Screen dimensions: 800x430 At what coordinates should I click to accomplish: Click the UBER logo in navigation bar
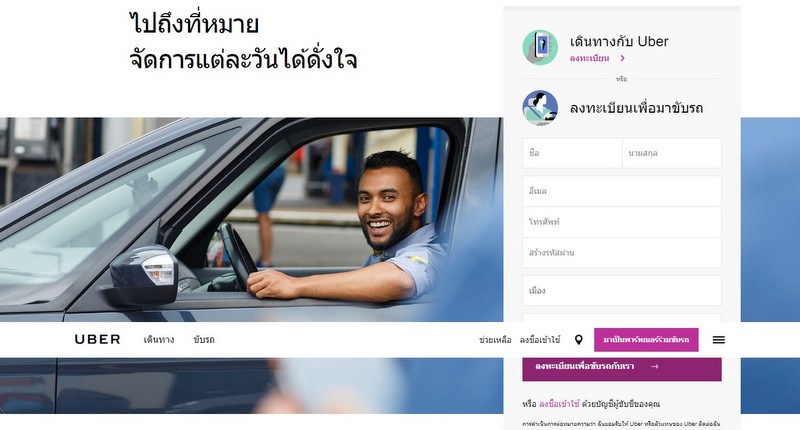pos(97,340)
